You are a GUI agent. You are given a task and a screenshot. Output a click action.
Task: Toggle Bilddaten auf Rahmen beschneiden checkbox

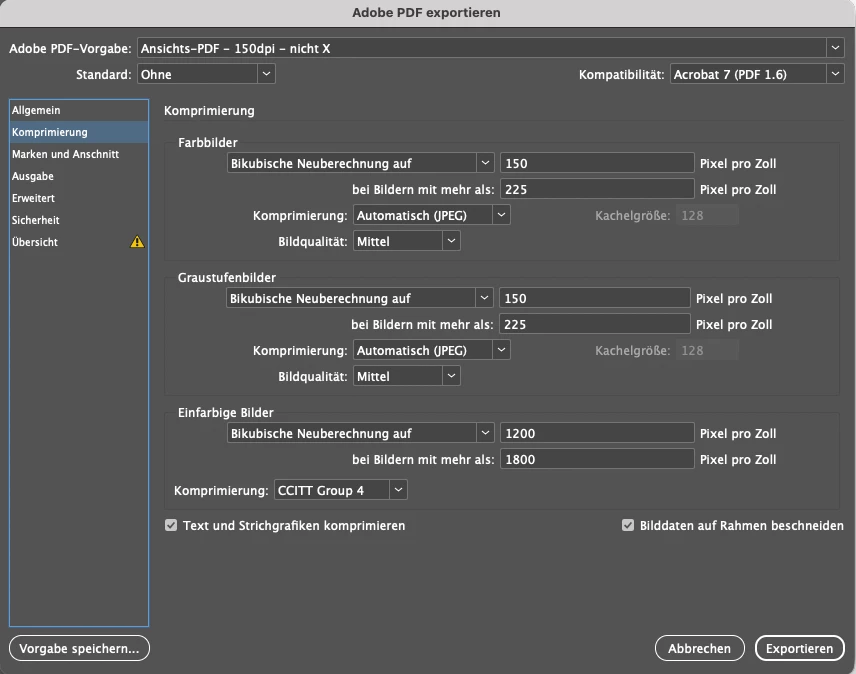coord(628,525)
